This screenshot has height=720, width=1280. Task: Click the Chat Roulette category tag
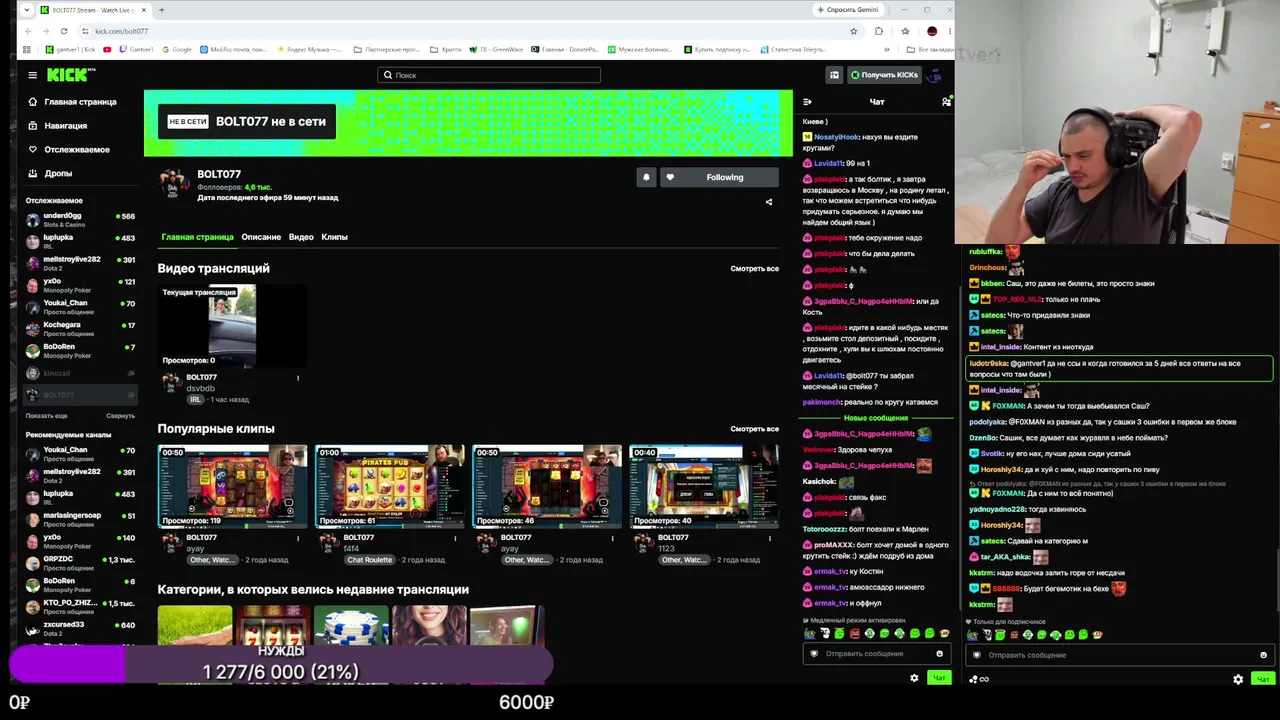tap(369, 560)
